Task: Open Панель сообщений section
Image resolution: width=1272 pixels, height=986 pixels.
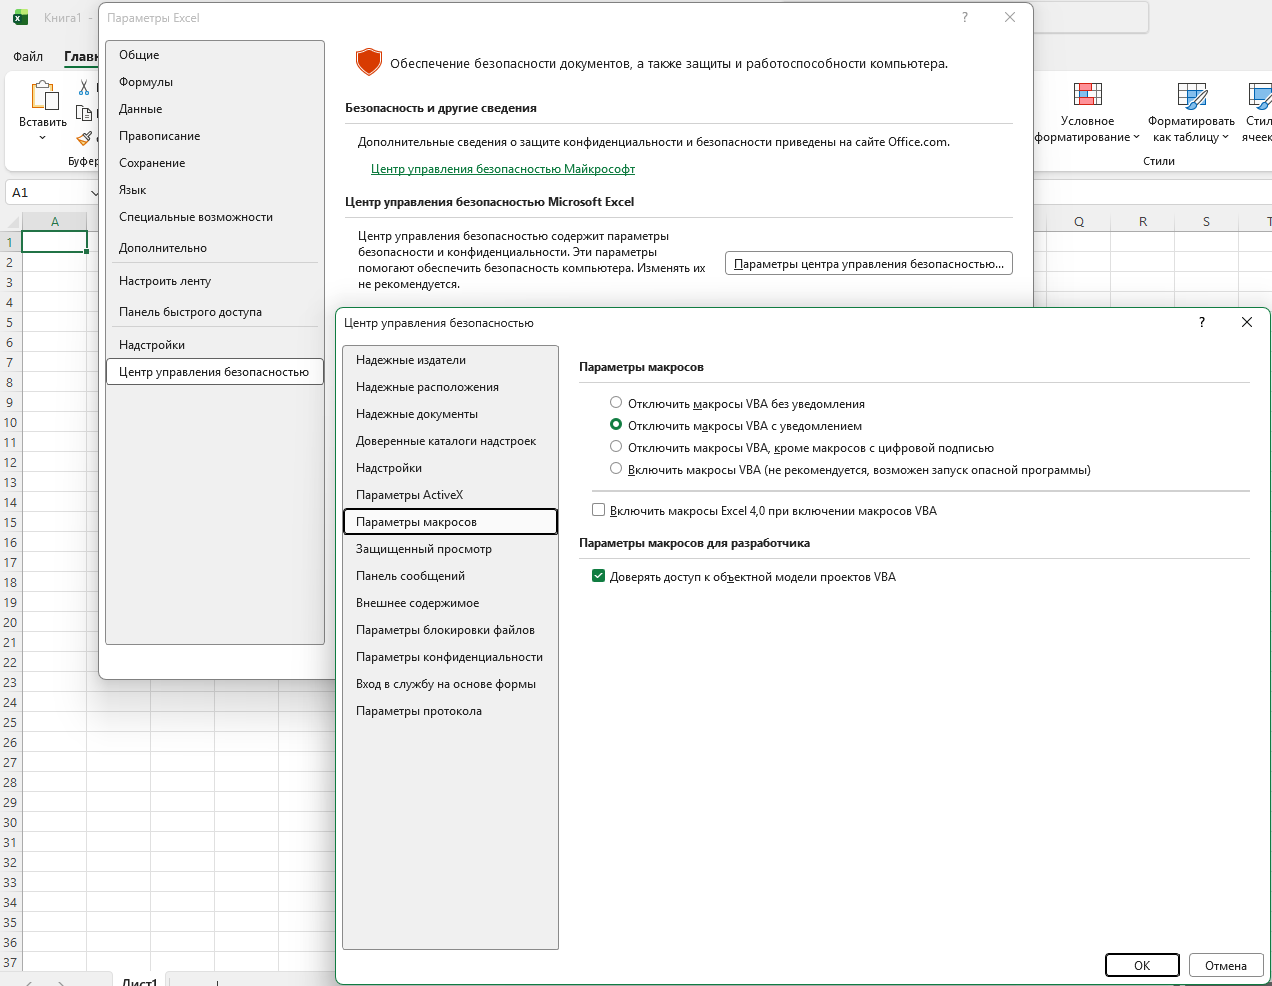Action: [450, 576]
